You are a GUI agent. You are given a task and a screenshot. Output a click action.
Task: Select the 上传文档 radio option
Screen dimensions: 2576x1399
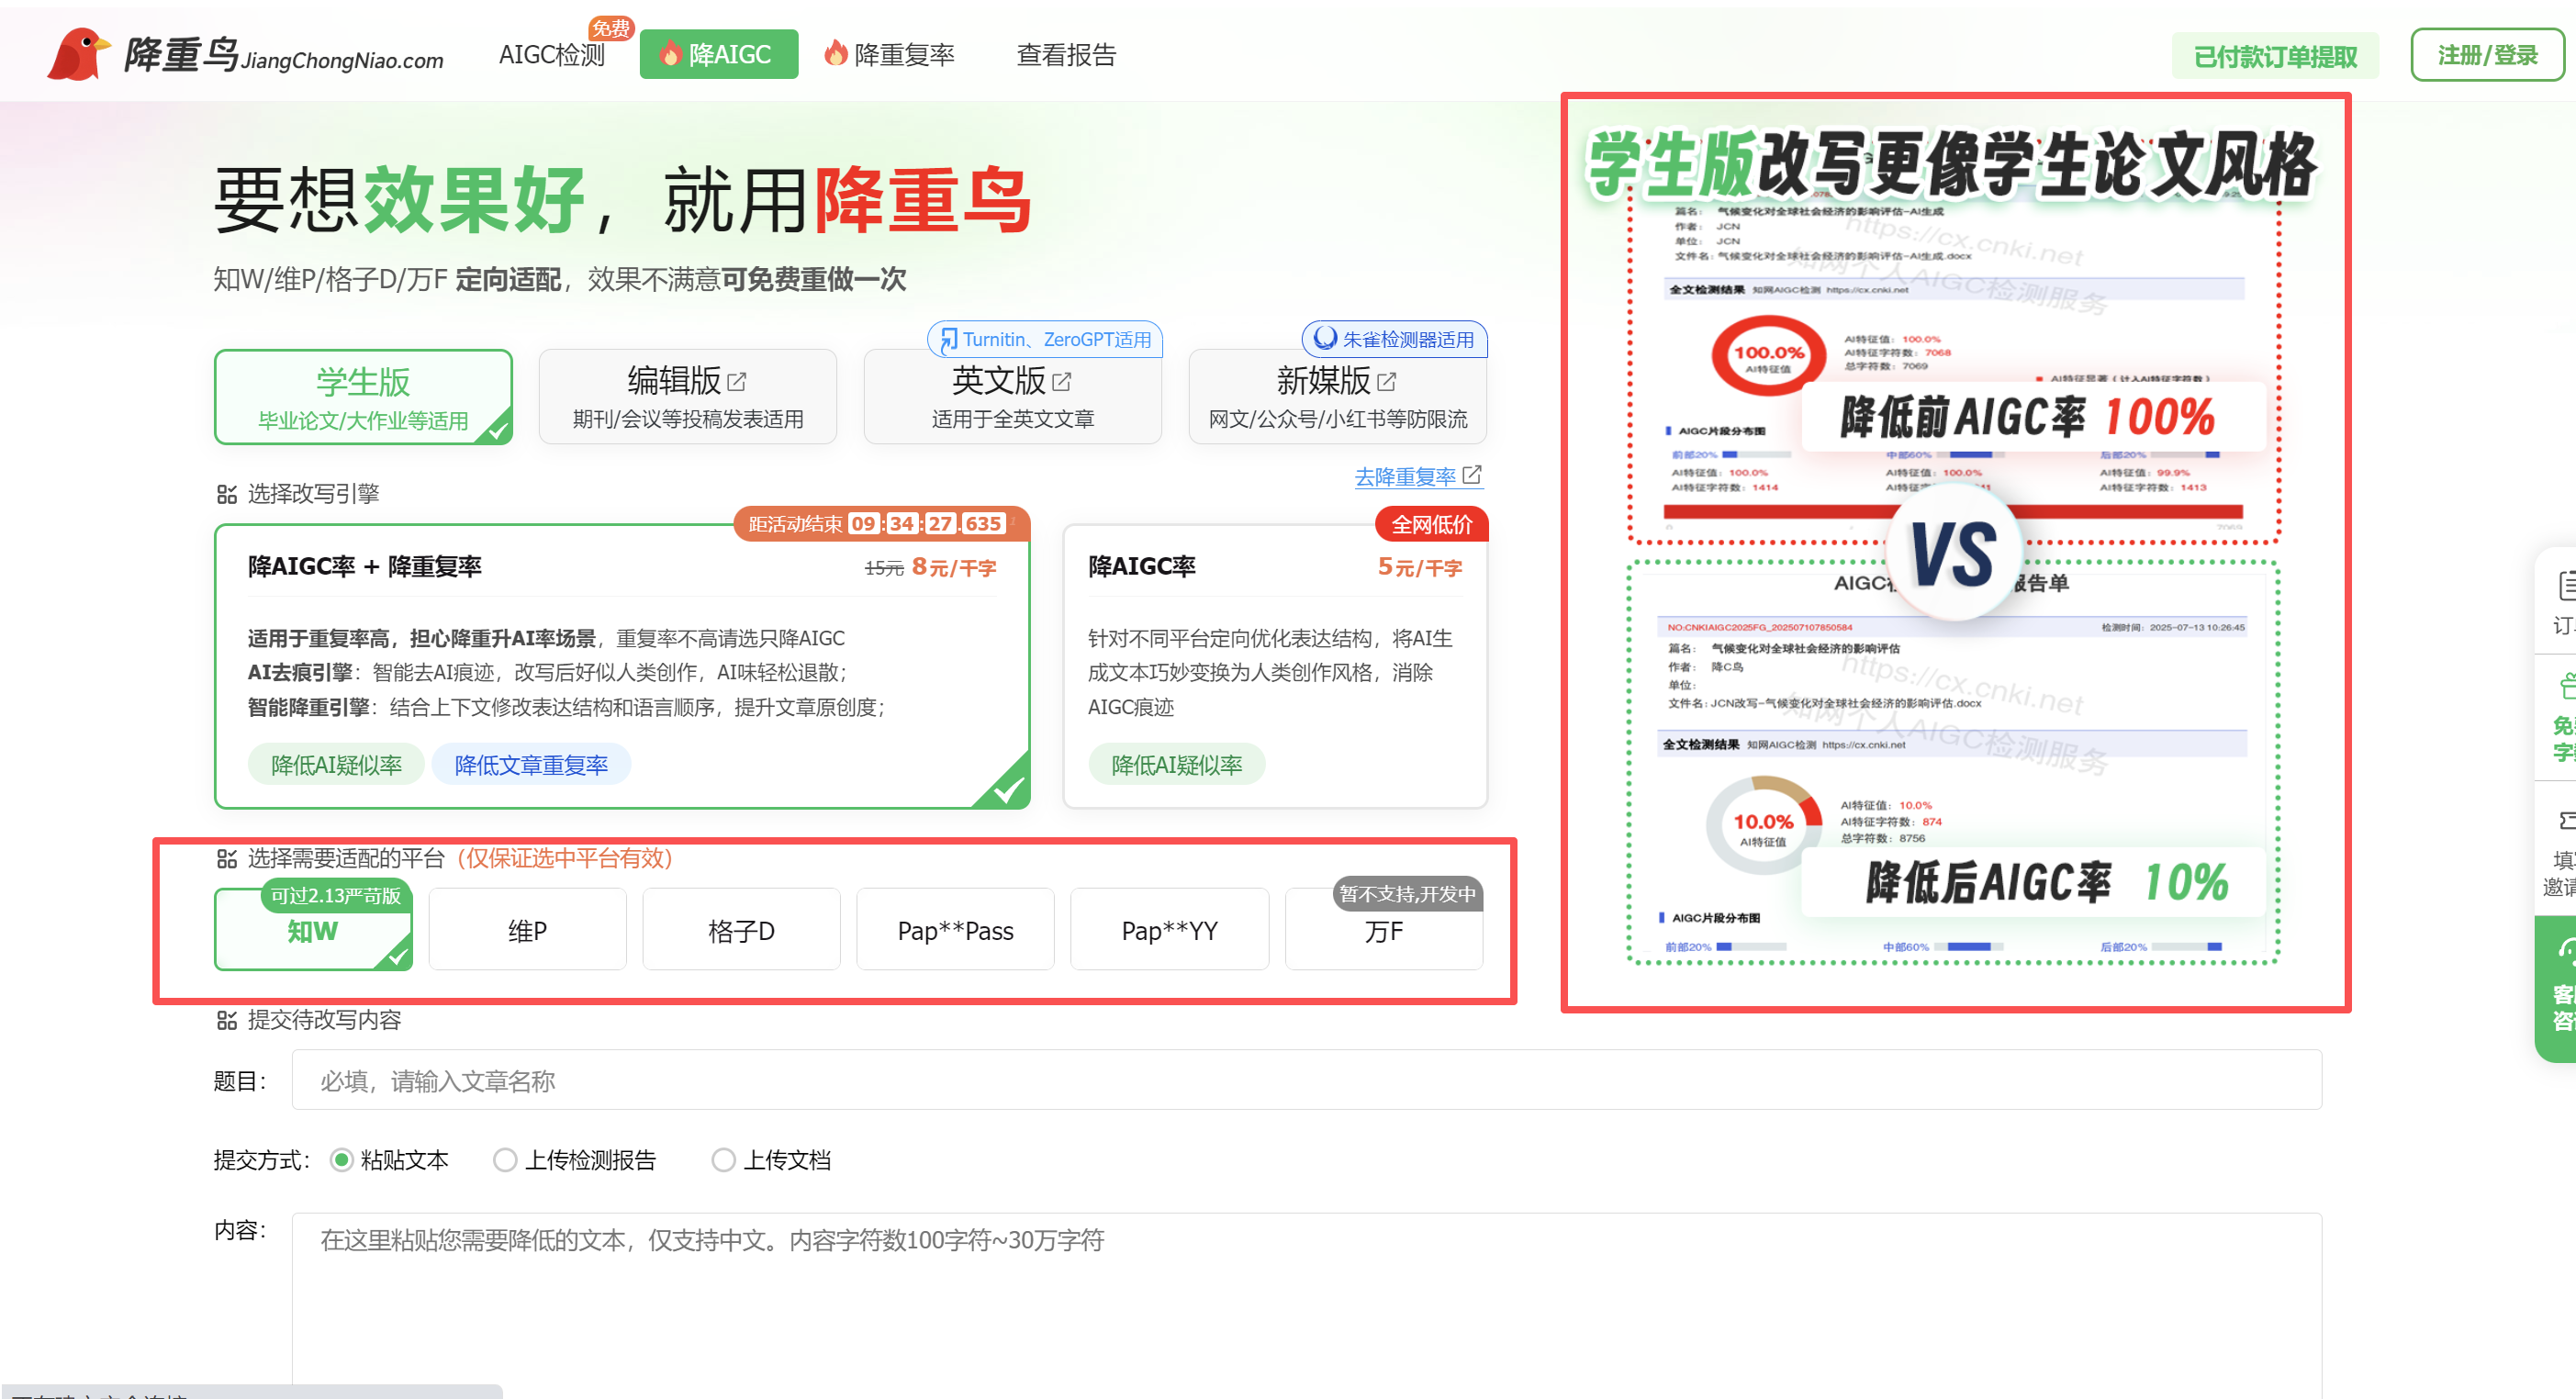723,1160
